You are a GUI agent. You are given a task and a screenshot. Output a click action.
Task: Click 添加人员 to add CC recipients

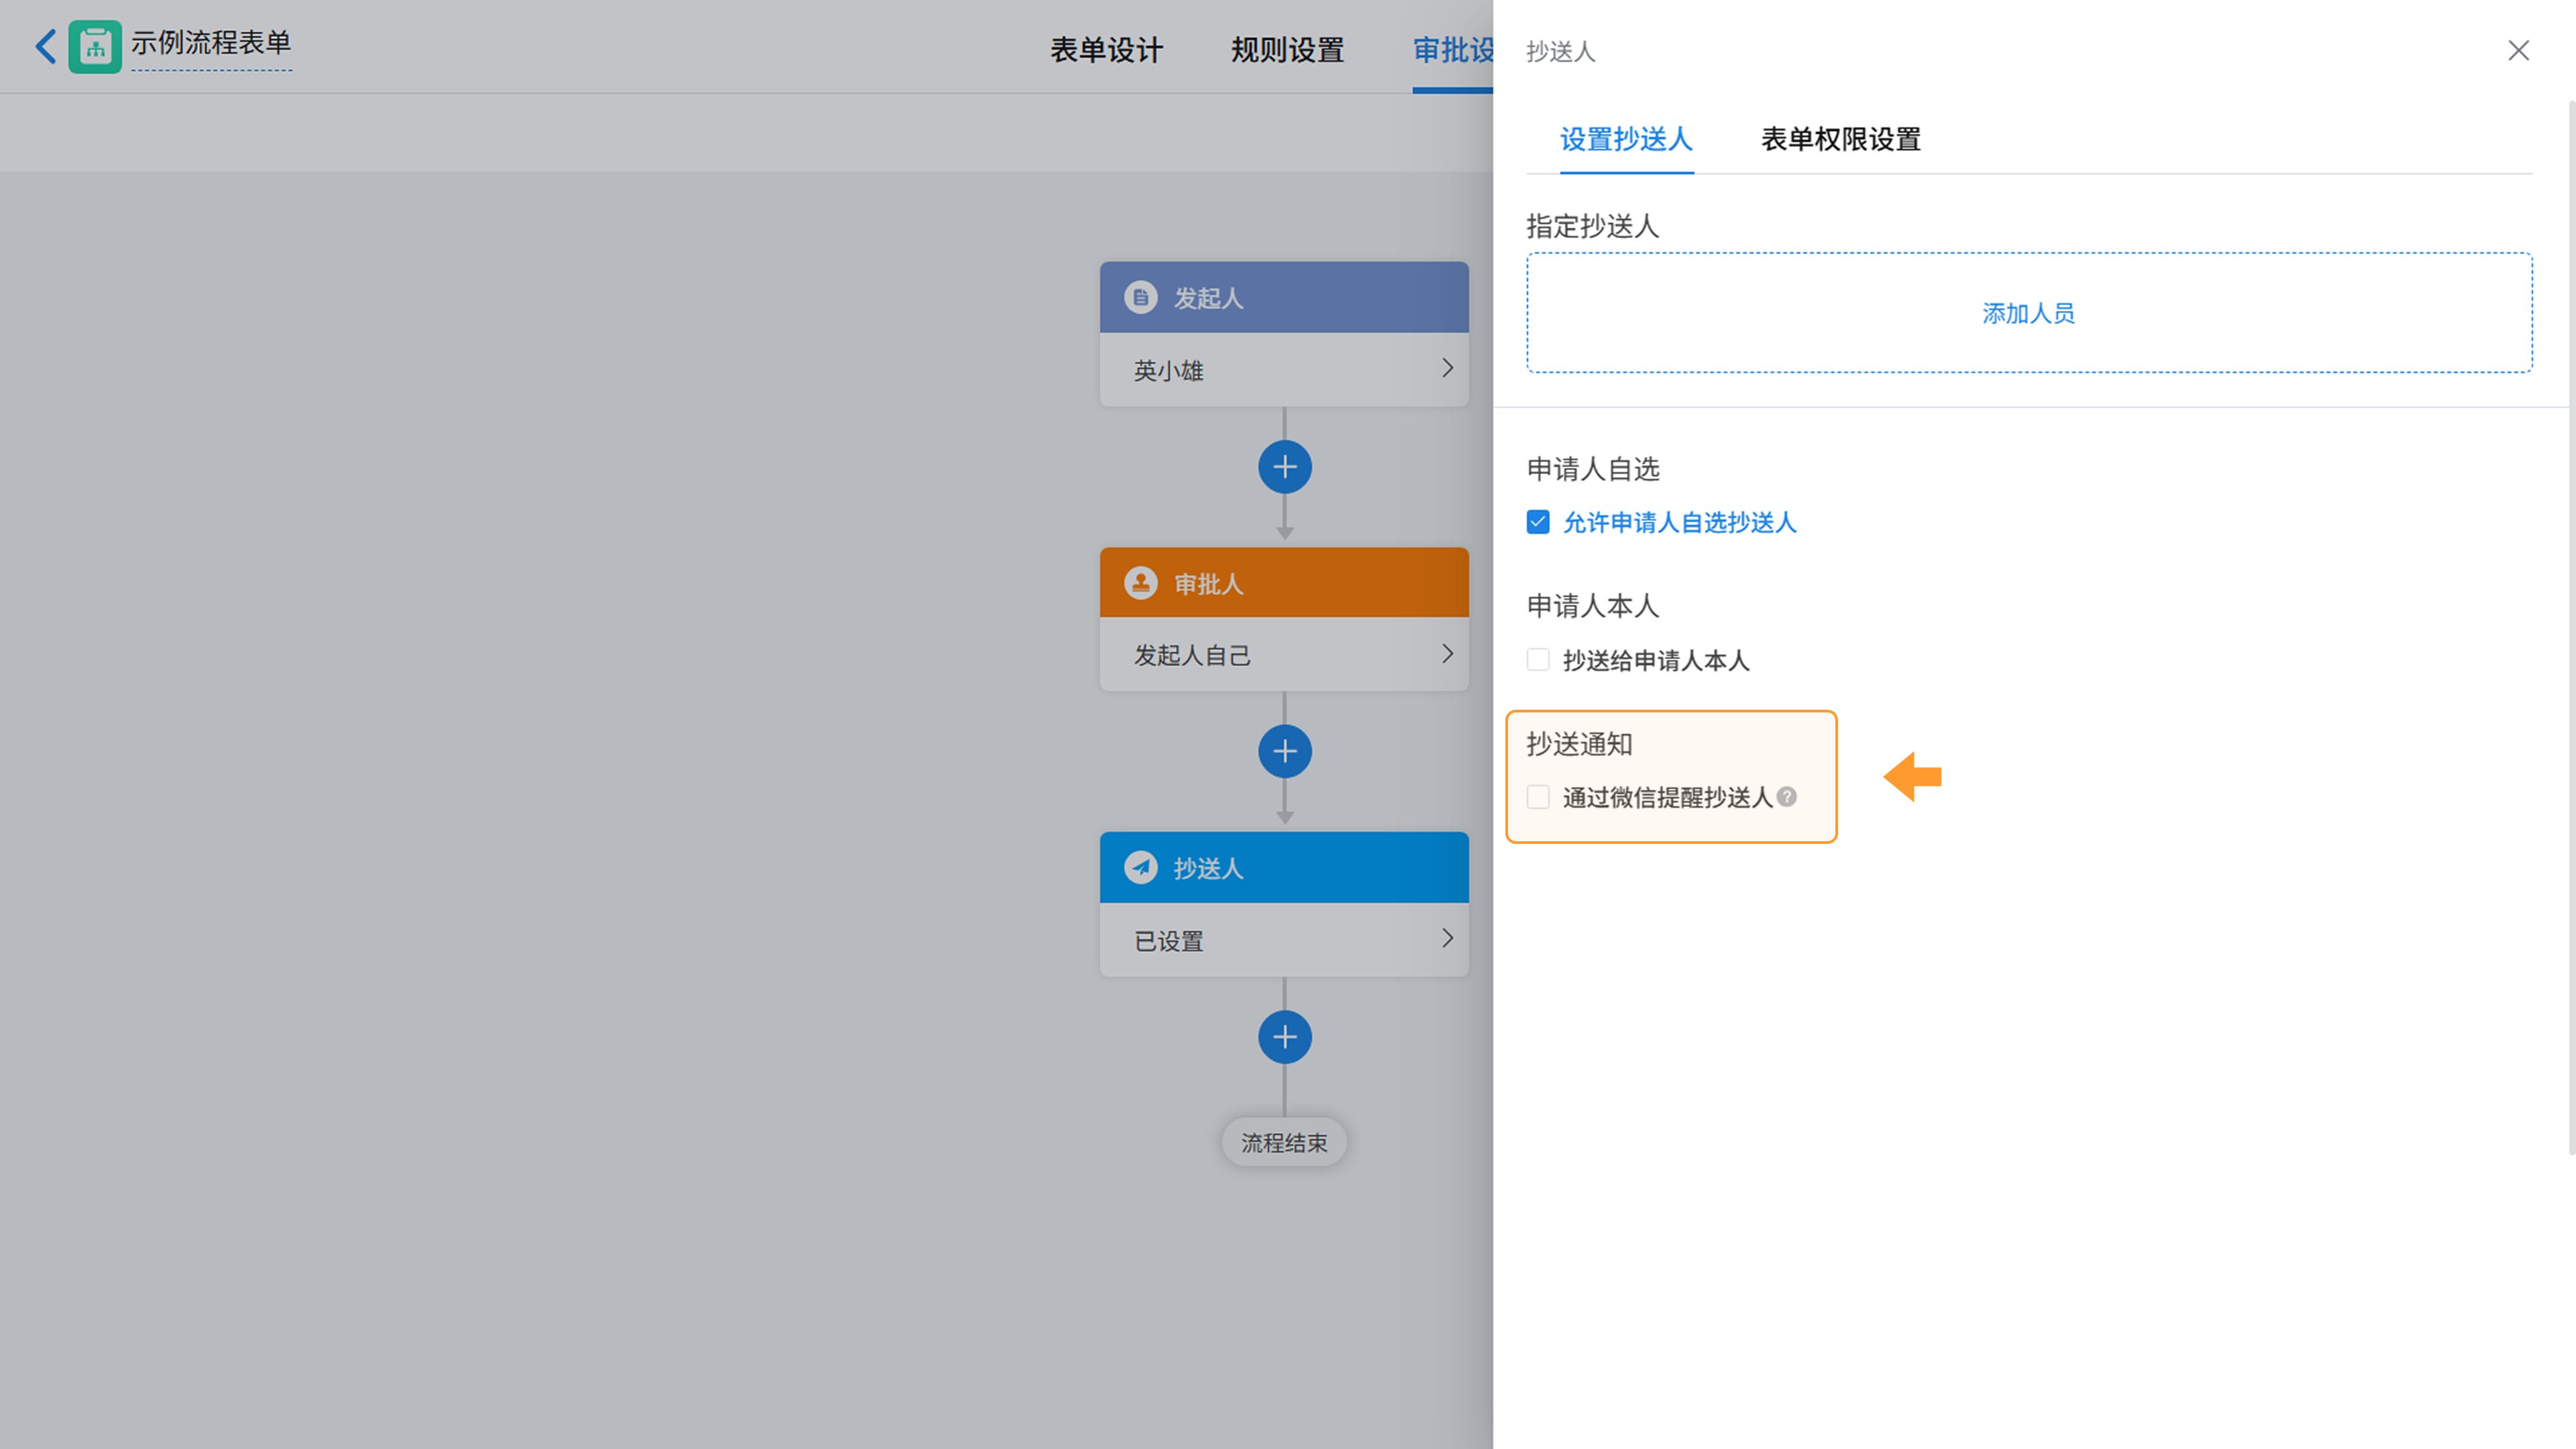tap(2028, 313)
